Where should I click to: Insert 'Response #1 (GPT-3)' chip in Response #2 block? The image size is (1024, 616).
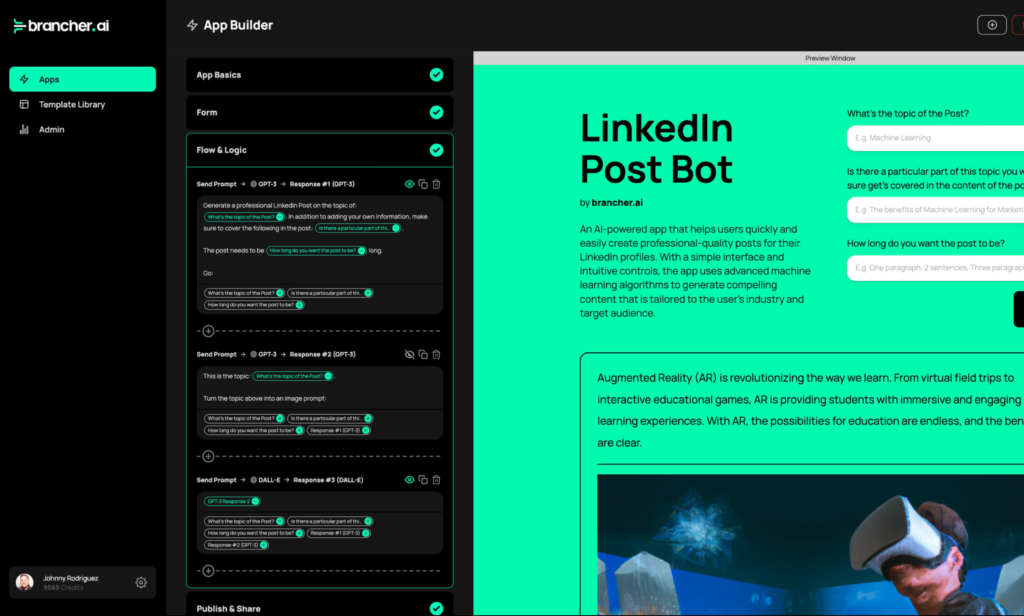339,430
